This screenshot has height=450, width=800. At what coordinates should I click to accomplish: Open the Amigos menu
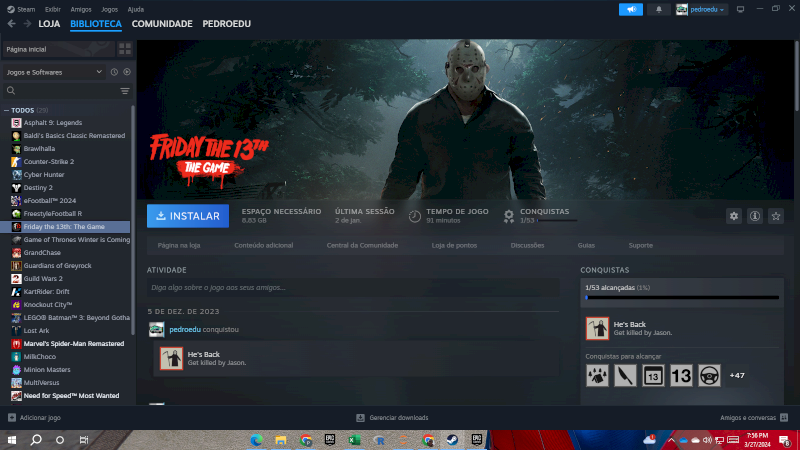[x=81, y=9]
